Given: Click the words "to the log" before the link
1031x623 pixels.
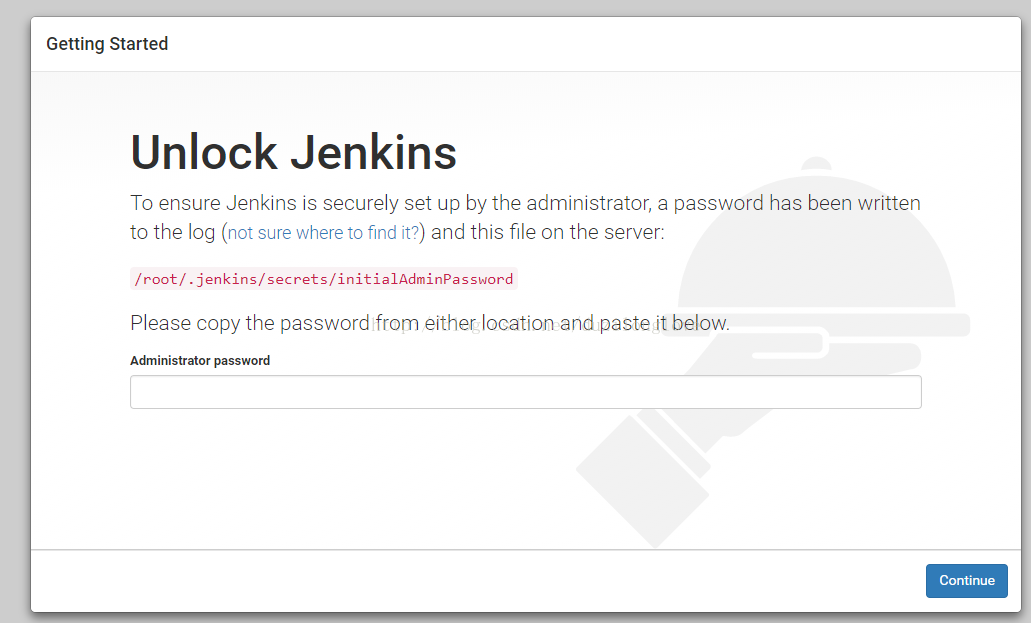Looking at the screenshot, I should (172, 233).
